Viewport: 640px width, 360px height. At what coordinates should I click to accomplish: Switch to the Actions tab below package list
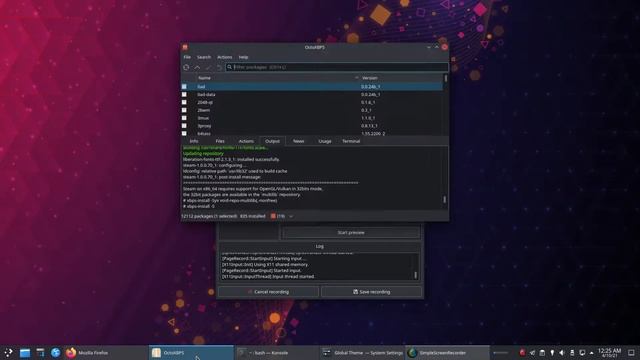[246, 141]
